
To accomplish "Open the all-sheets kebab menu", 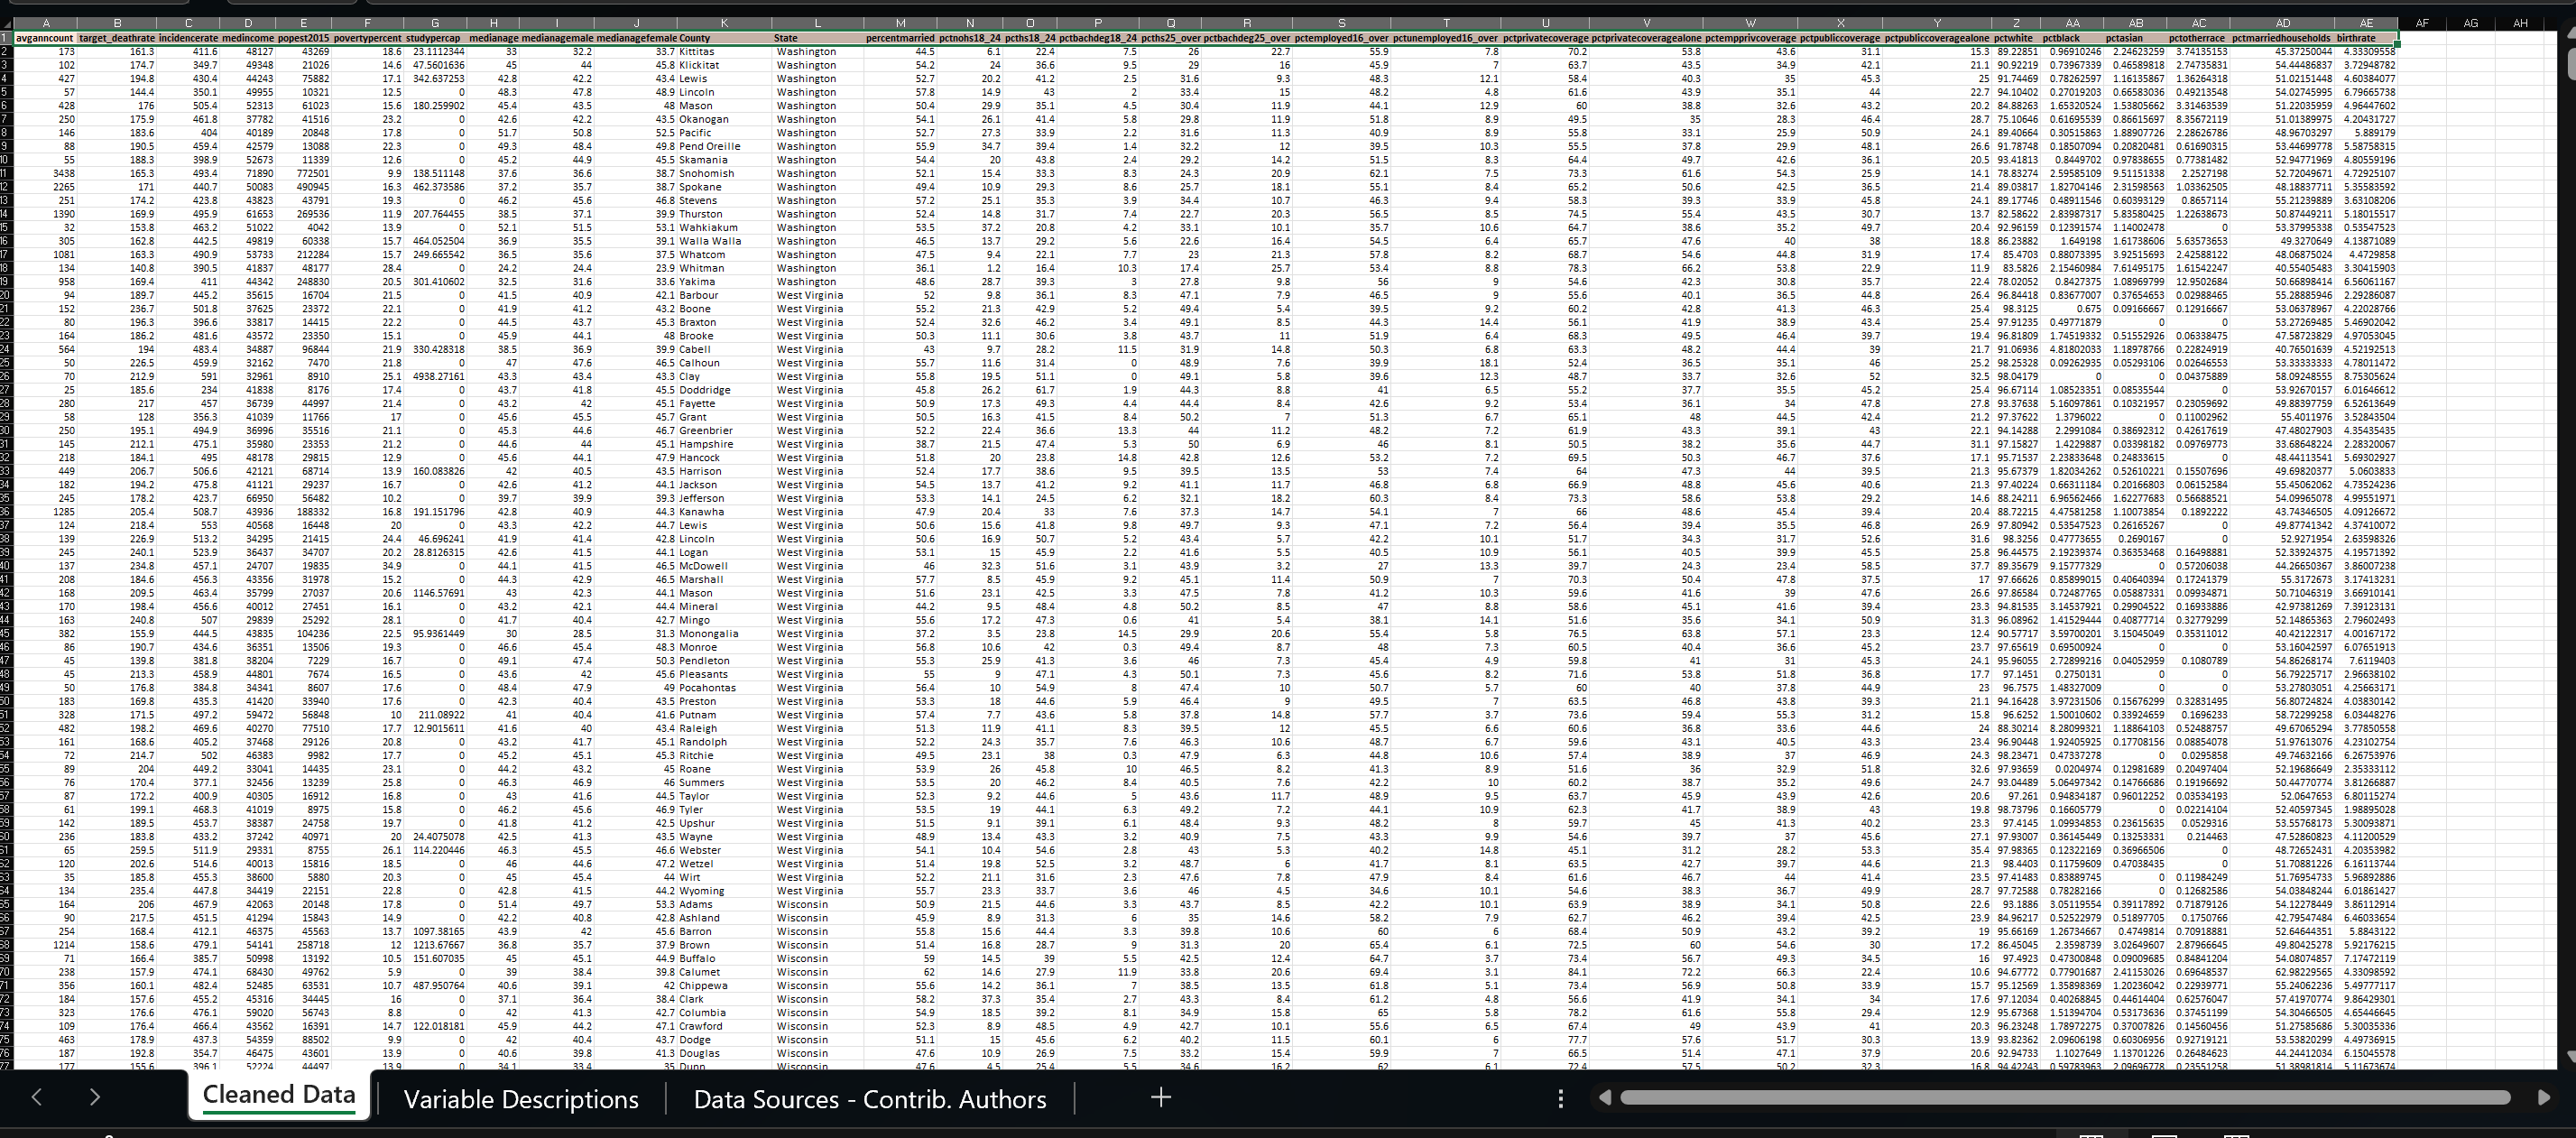I will (x=1560, y=1098).
